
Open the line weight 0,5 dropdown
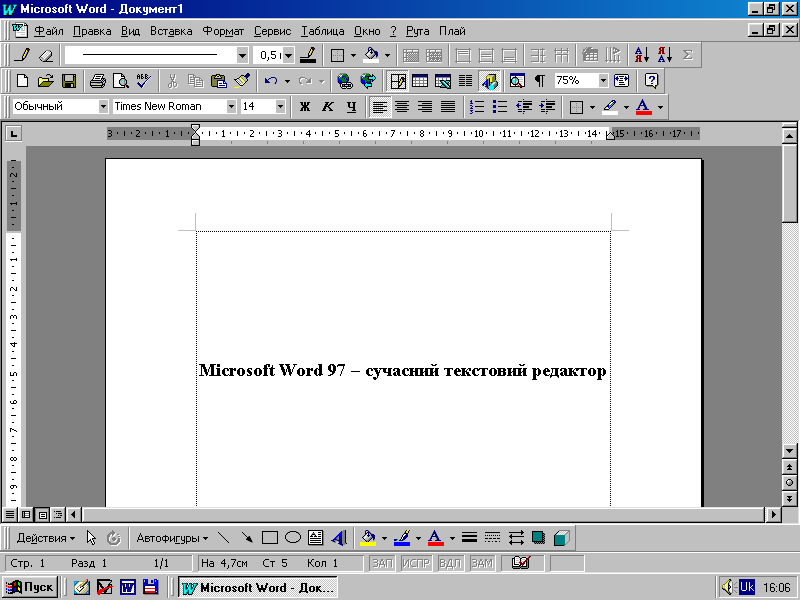(x=288, y=55)
